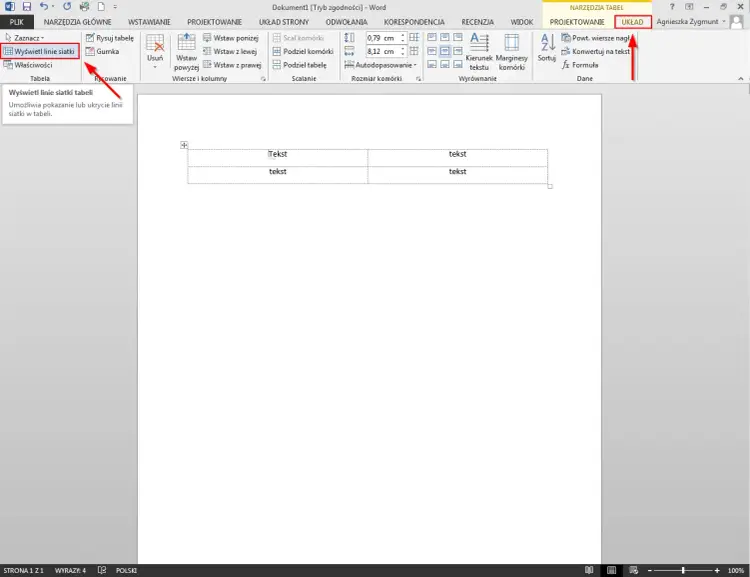Expand the Zaznacz dropdown
Viewport: 750px width, 577px height.
point(24,38)
